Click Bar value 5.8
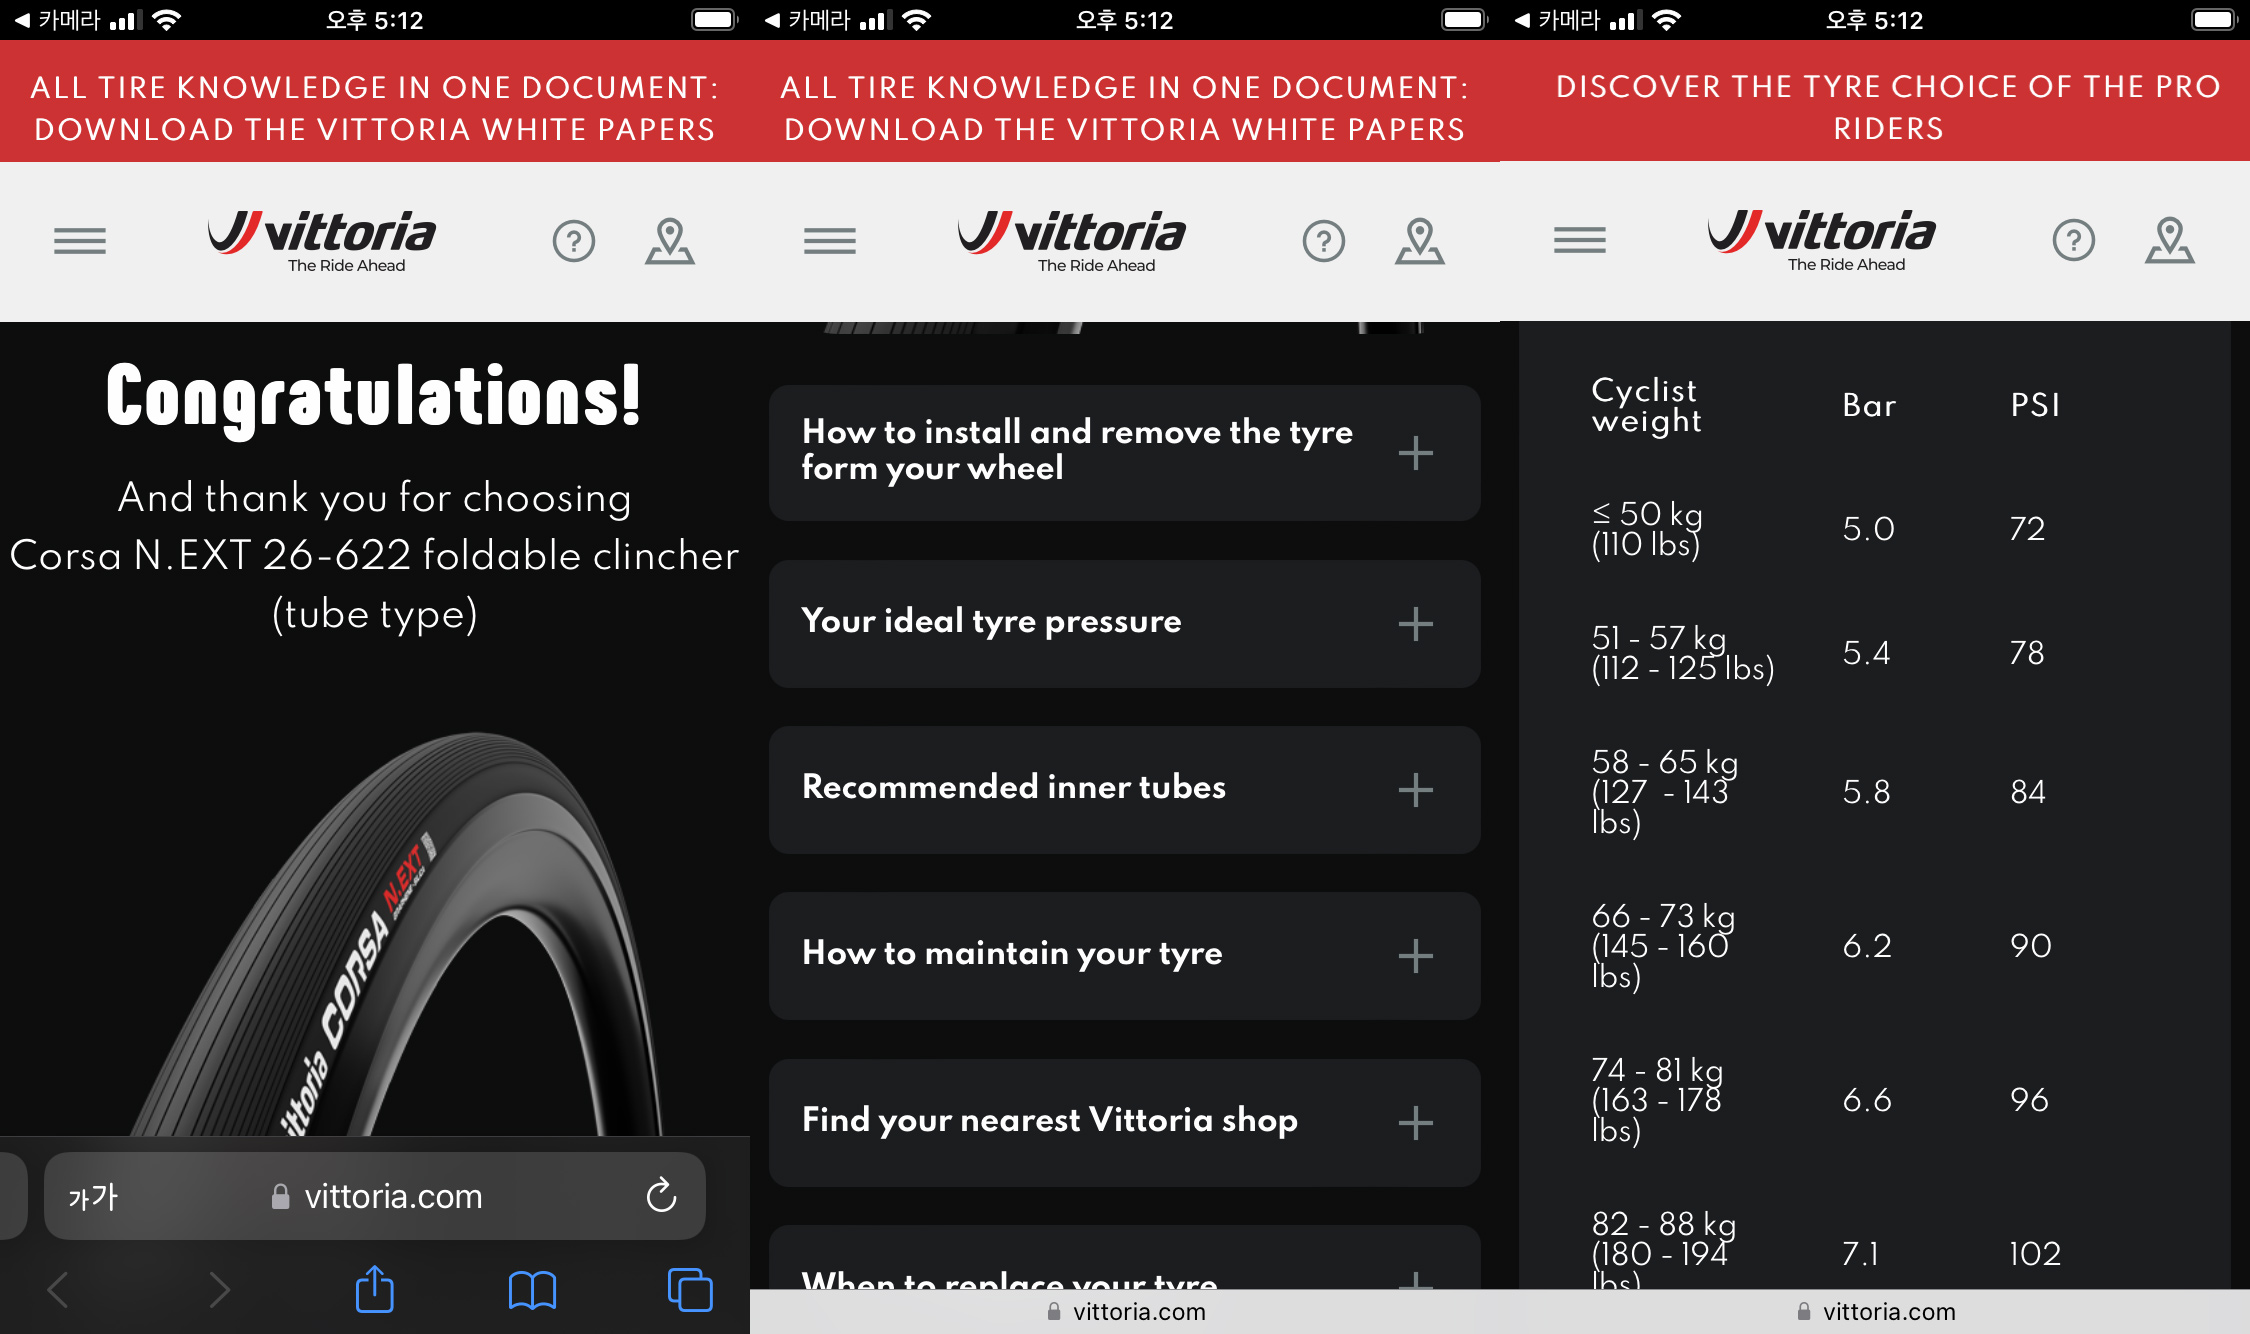 [x=1866, y=792]
